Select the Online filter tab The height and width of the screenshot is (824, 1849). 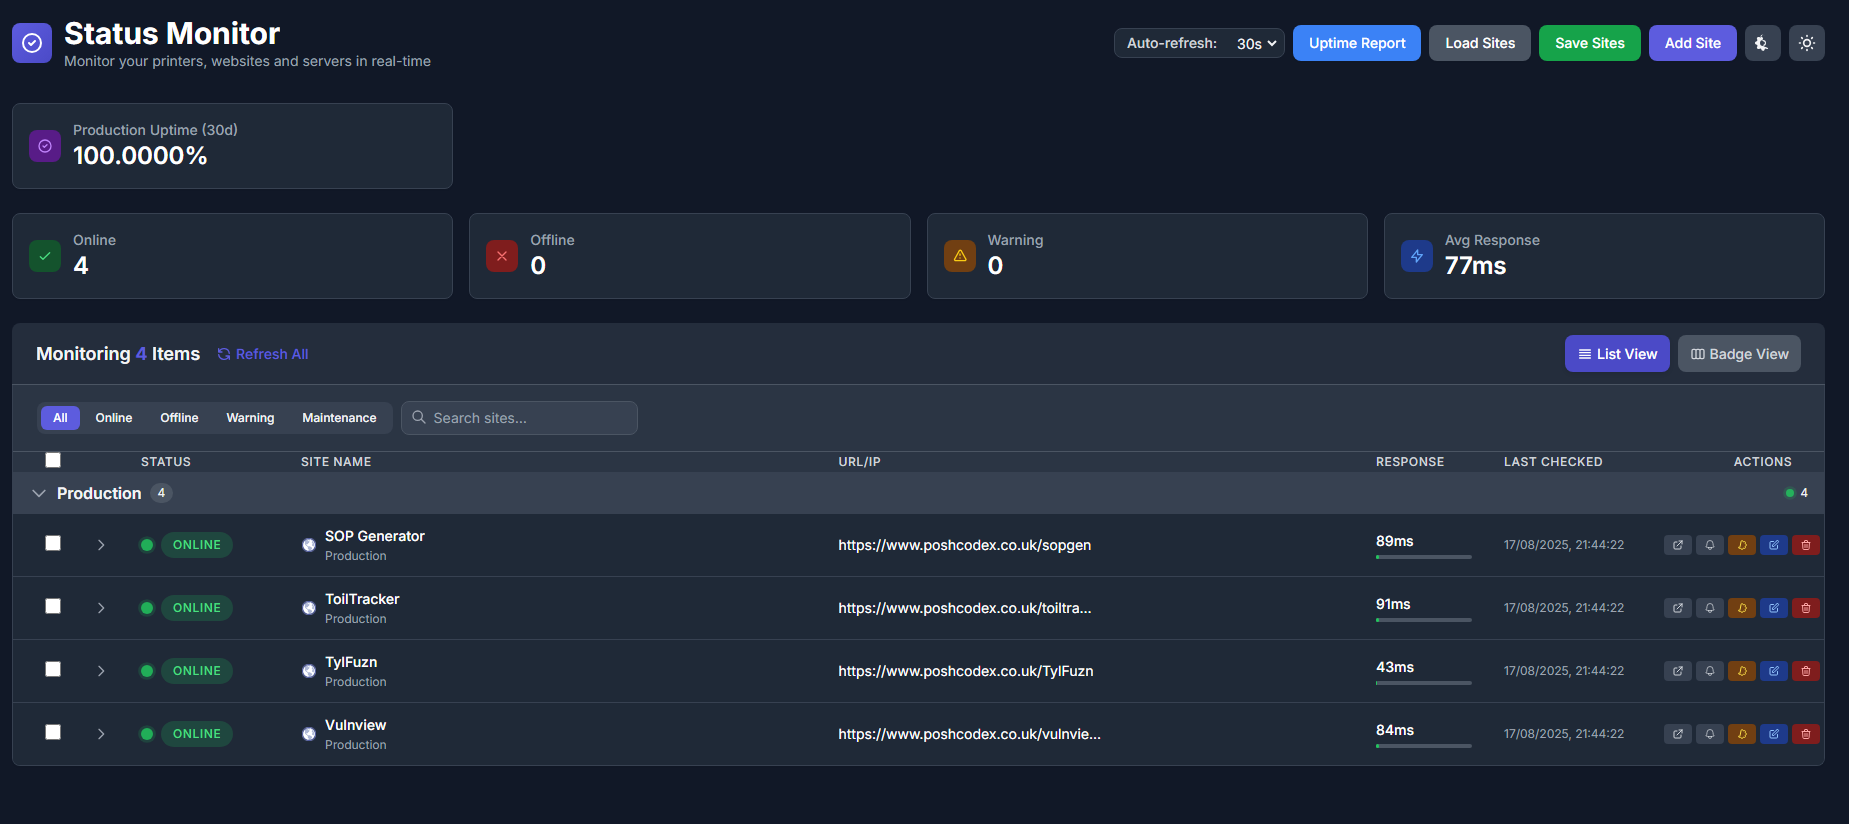click(x=114, y=418)
